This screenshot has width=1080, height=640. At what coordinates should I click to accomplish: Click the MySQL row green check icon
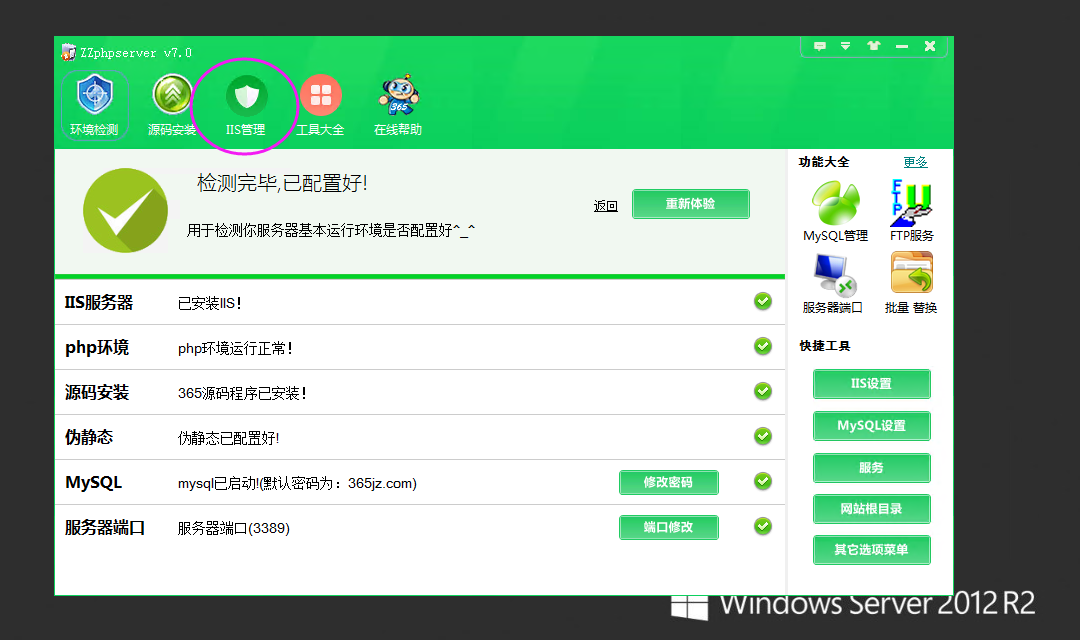pyautogui.click(x=762, y=481)
